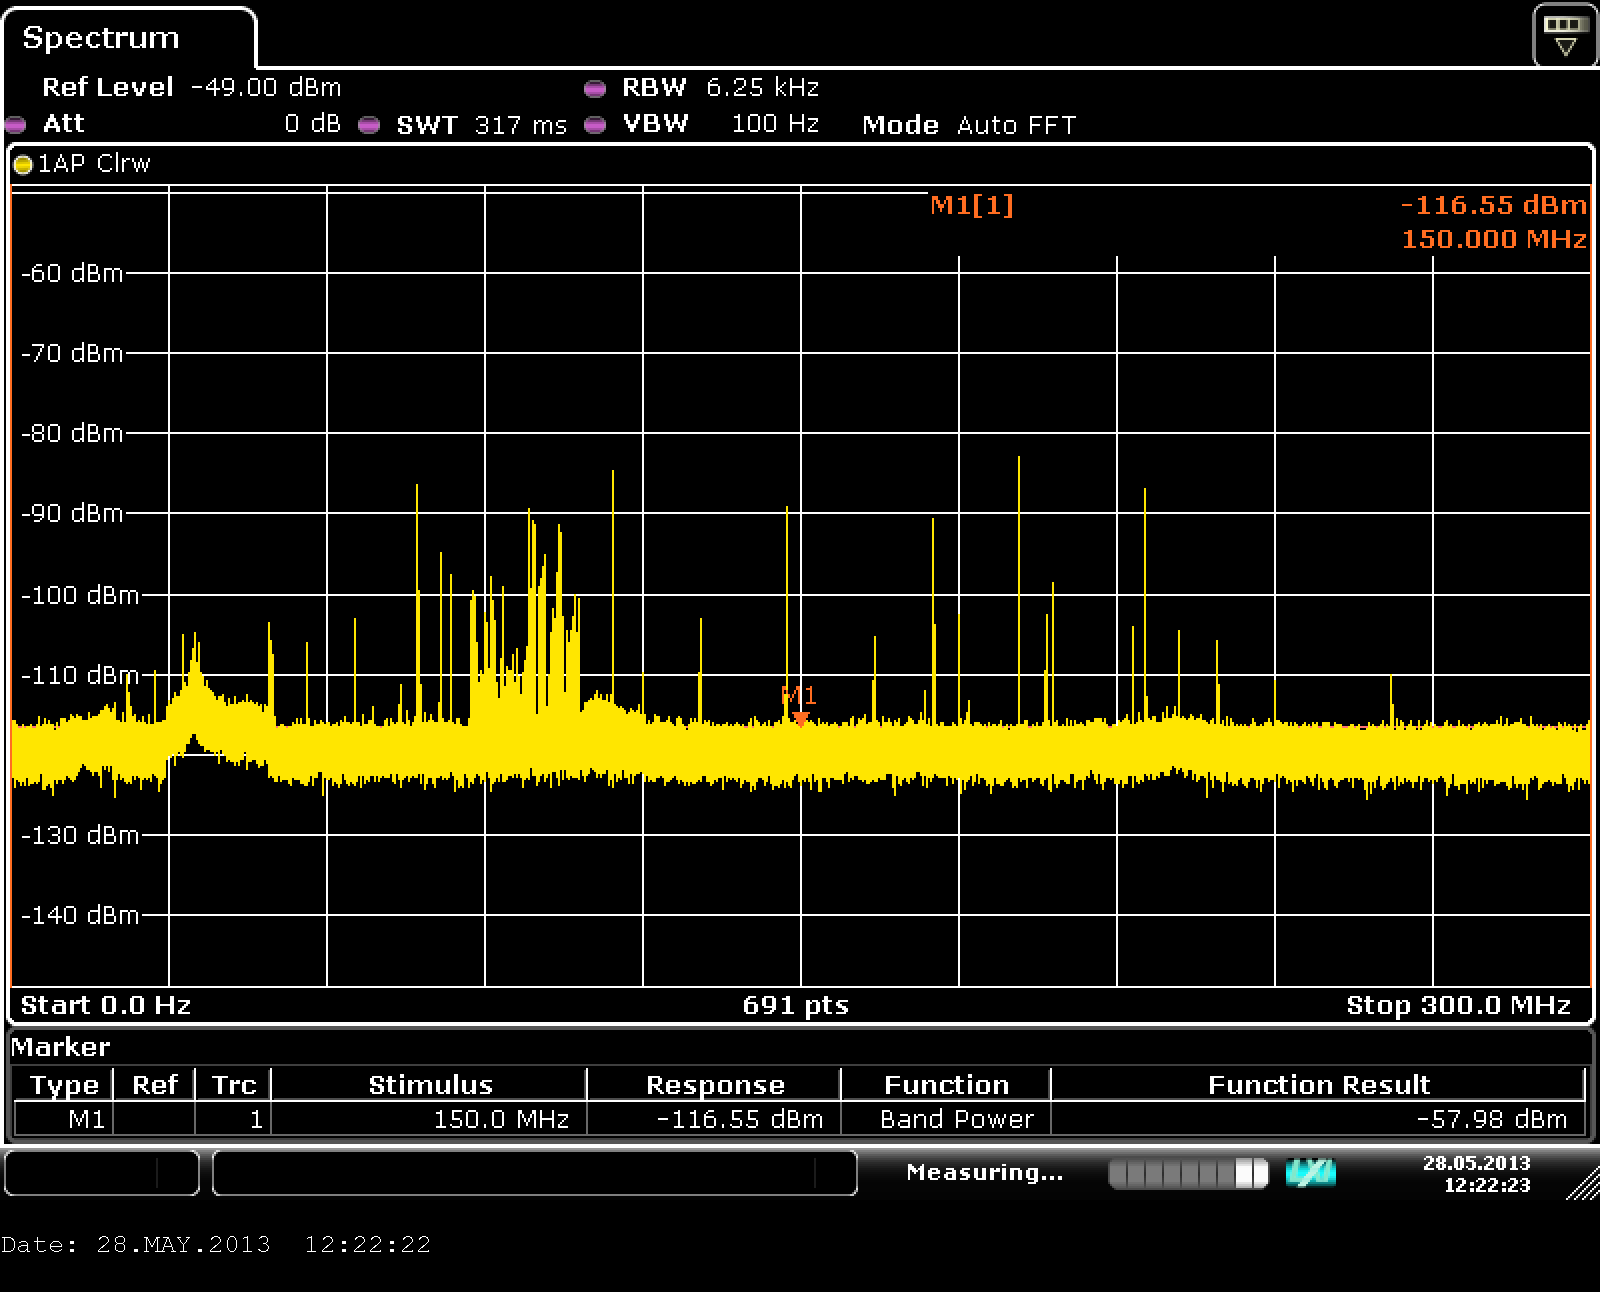Select the M1 marker triangle on the trace
The width and height of the screenshot is (1600, 1292).
pos(800,717)
